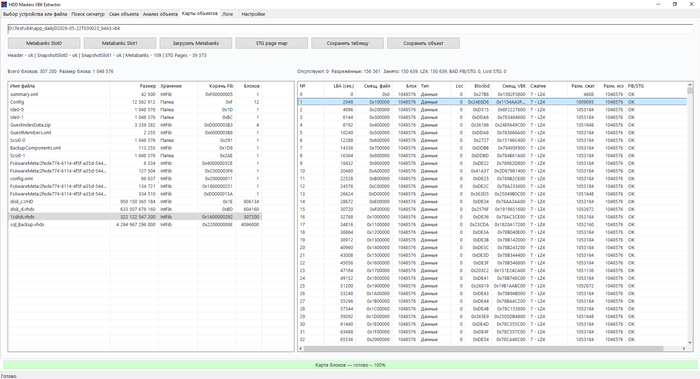Select FsAwareMeta row with size 134 721
The image size is (700, 379).
pyautogui.click(x=135, y=186)
